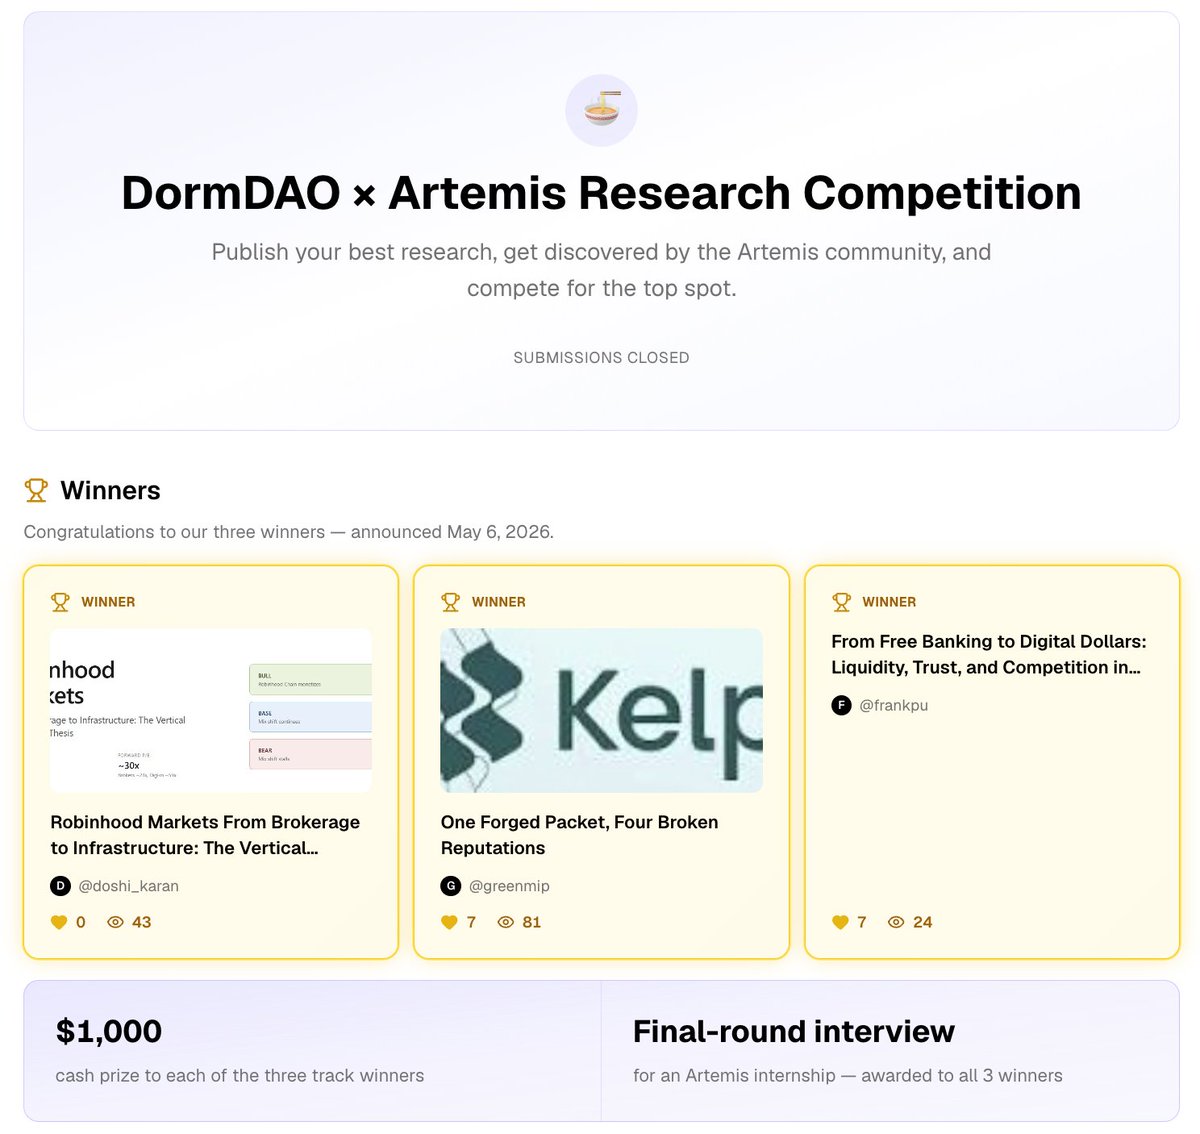Click the WINNER label on frankpu's card

pos(889,602)
